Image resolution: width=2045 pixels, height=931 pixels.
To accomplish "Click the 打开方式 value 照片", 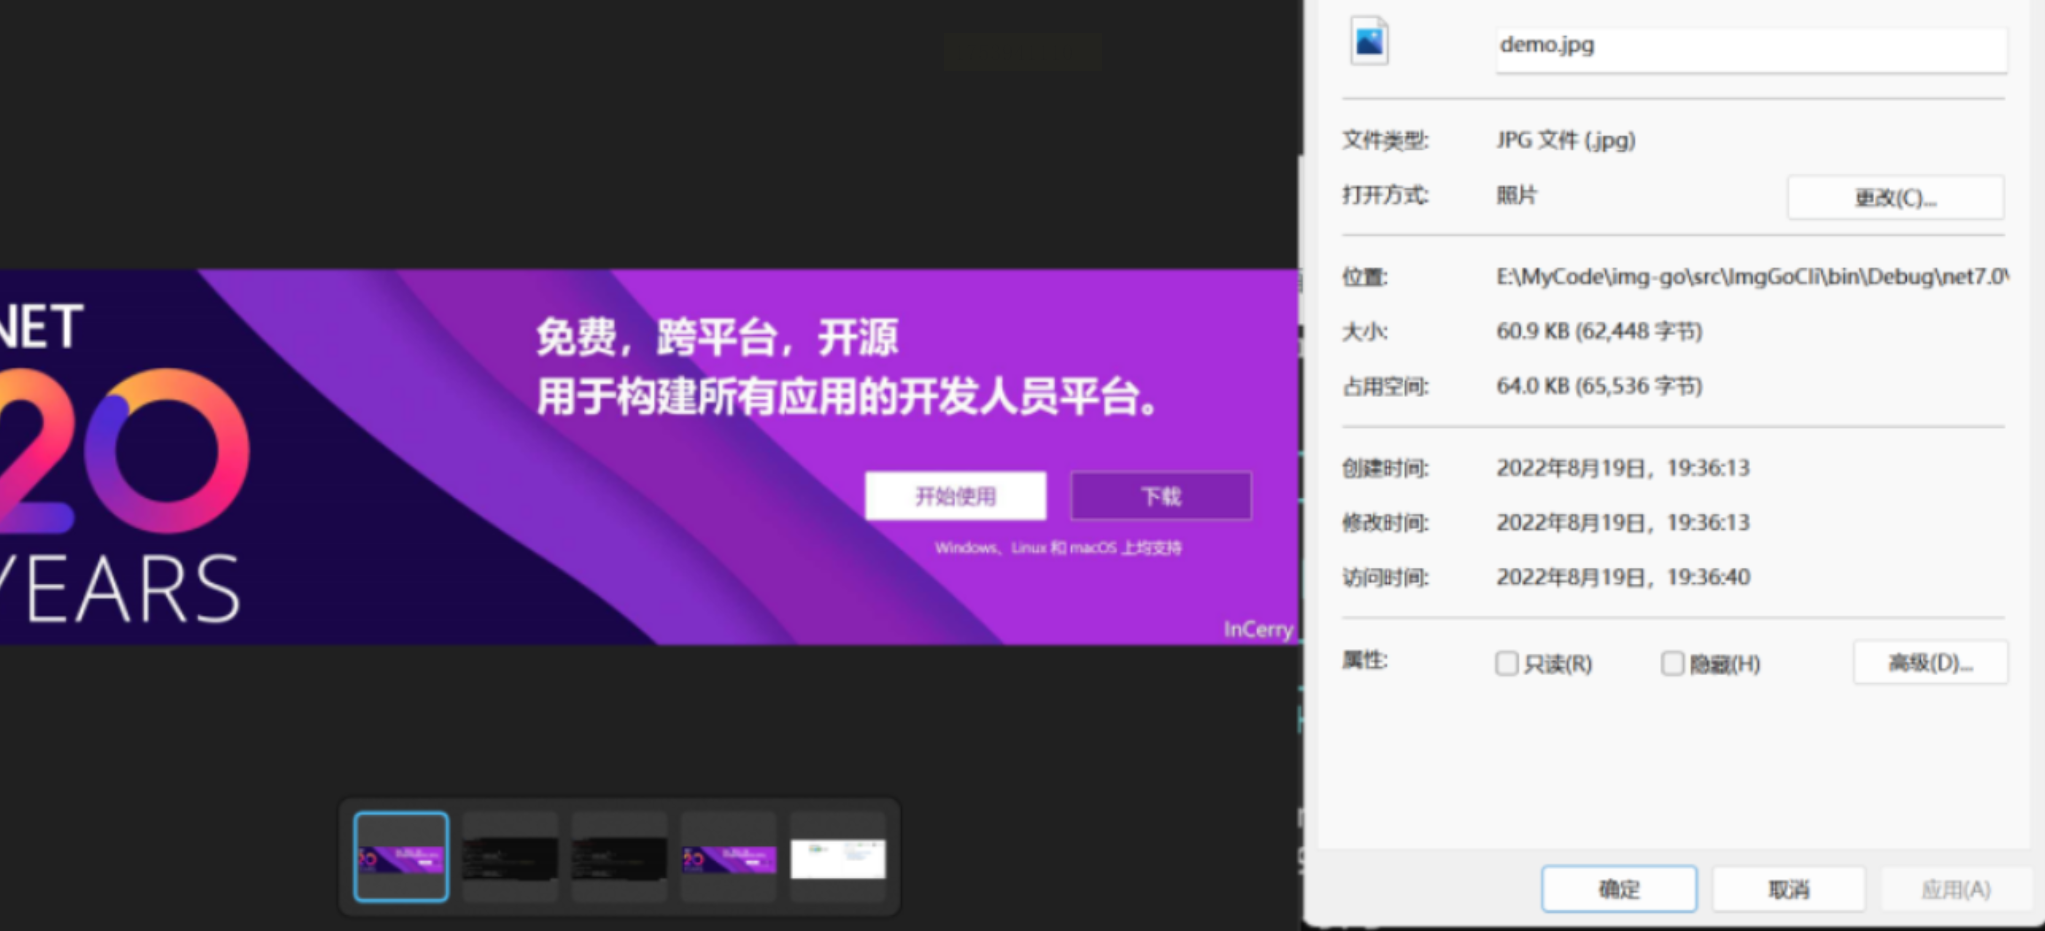I will click(1517, 195).
